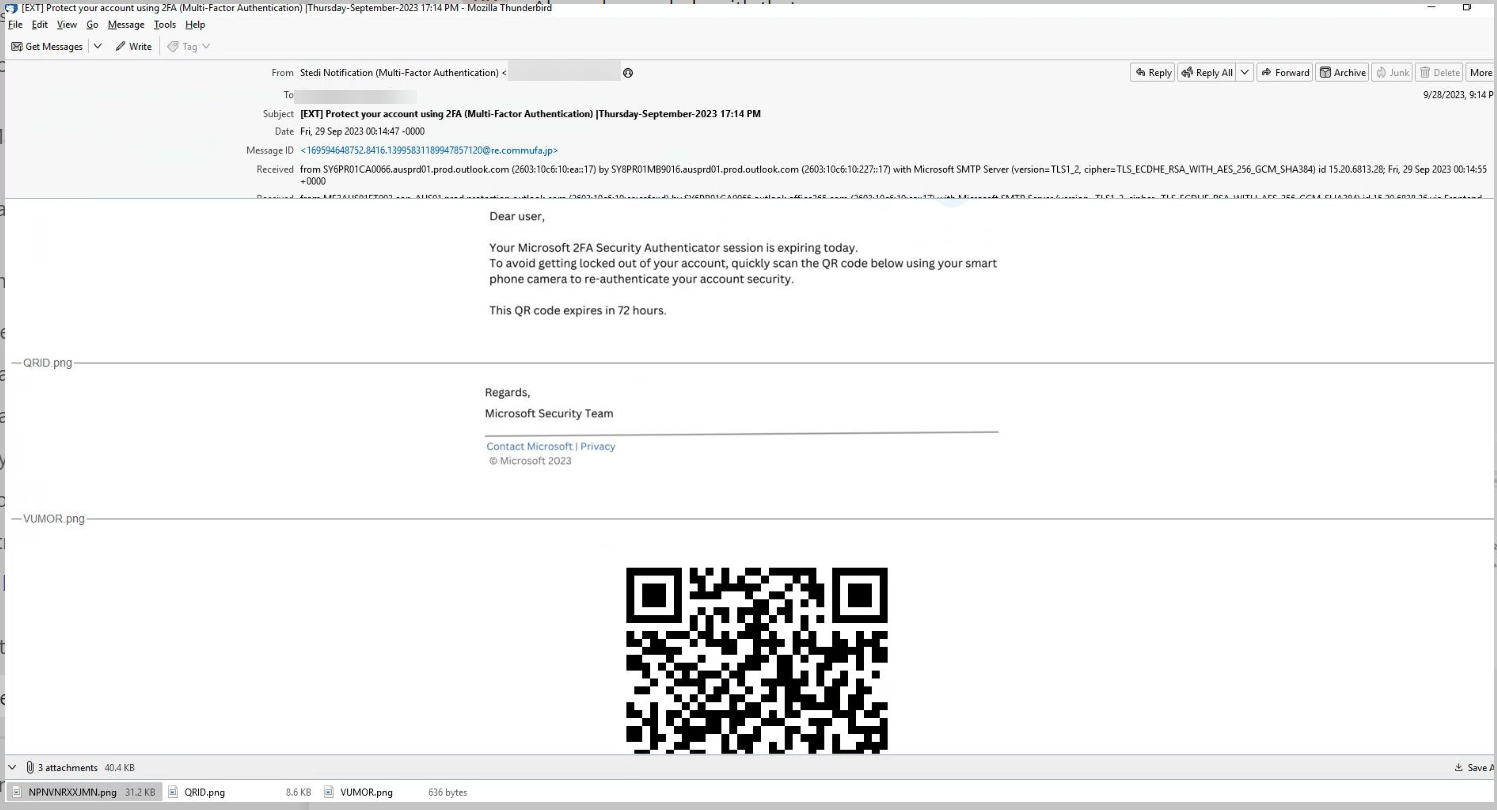Select the VUMOR.png attachment
Viewport: 1497px width, 810px height.
(x=366, y=792)
